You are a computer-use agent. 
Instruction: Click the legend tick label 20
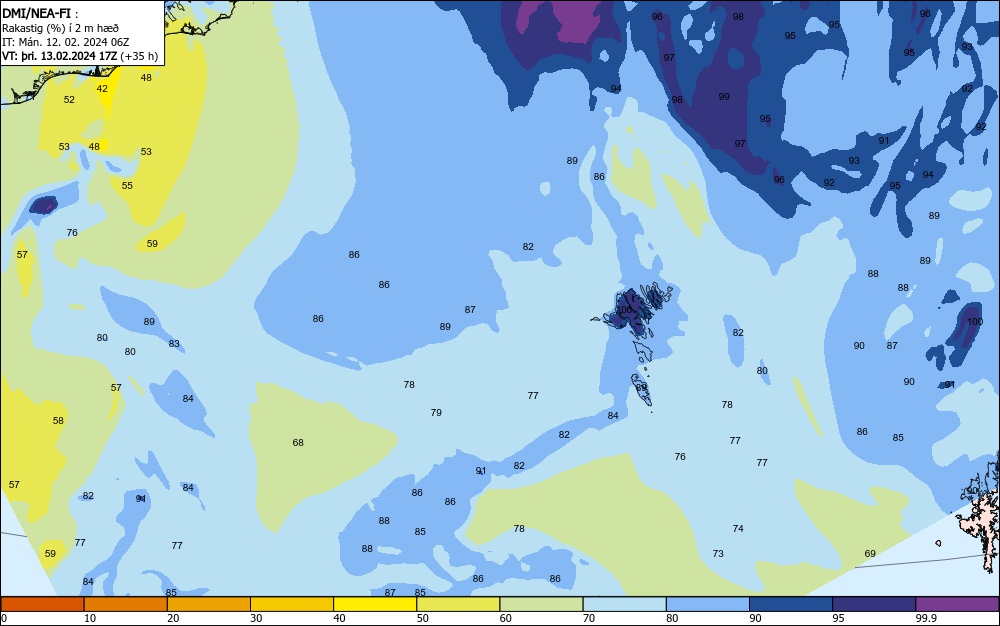pos(173,618)
